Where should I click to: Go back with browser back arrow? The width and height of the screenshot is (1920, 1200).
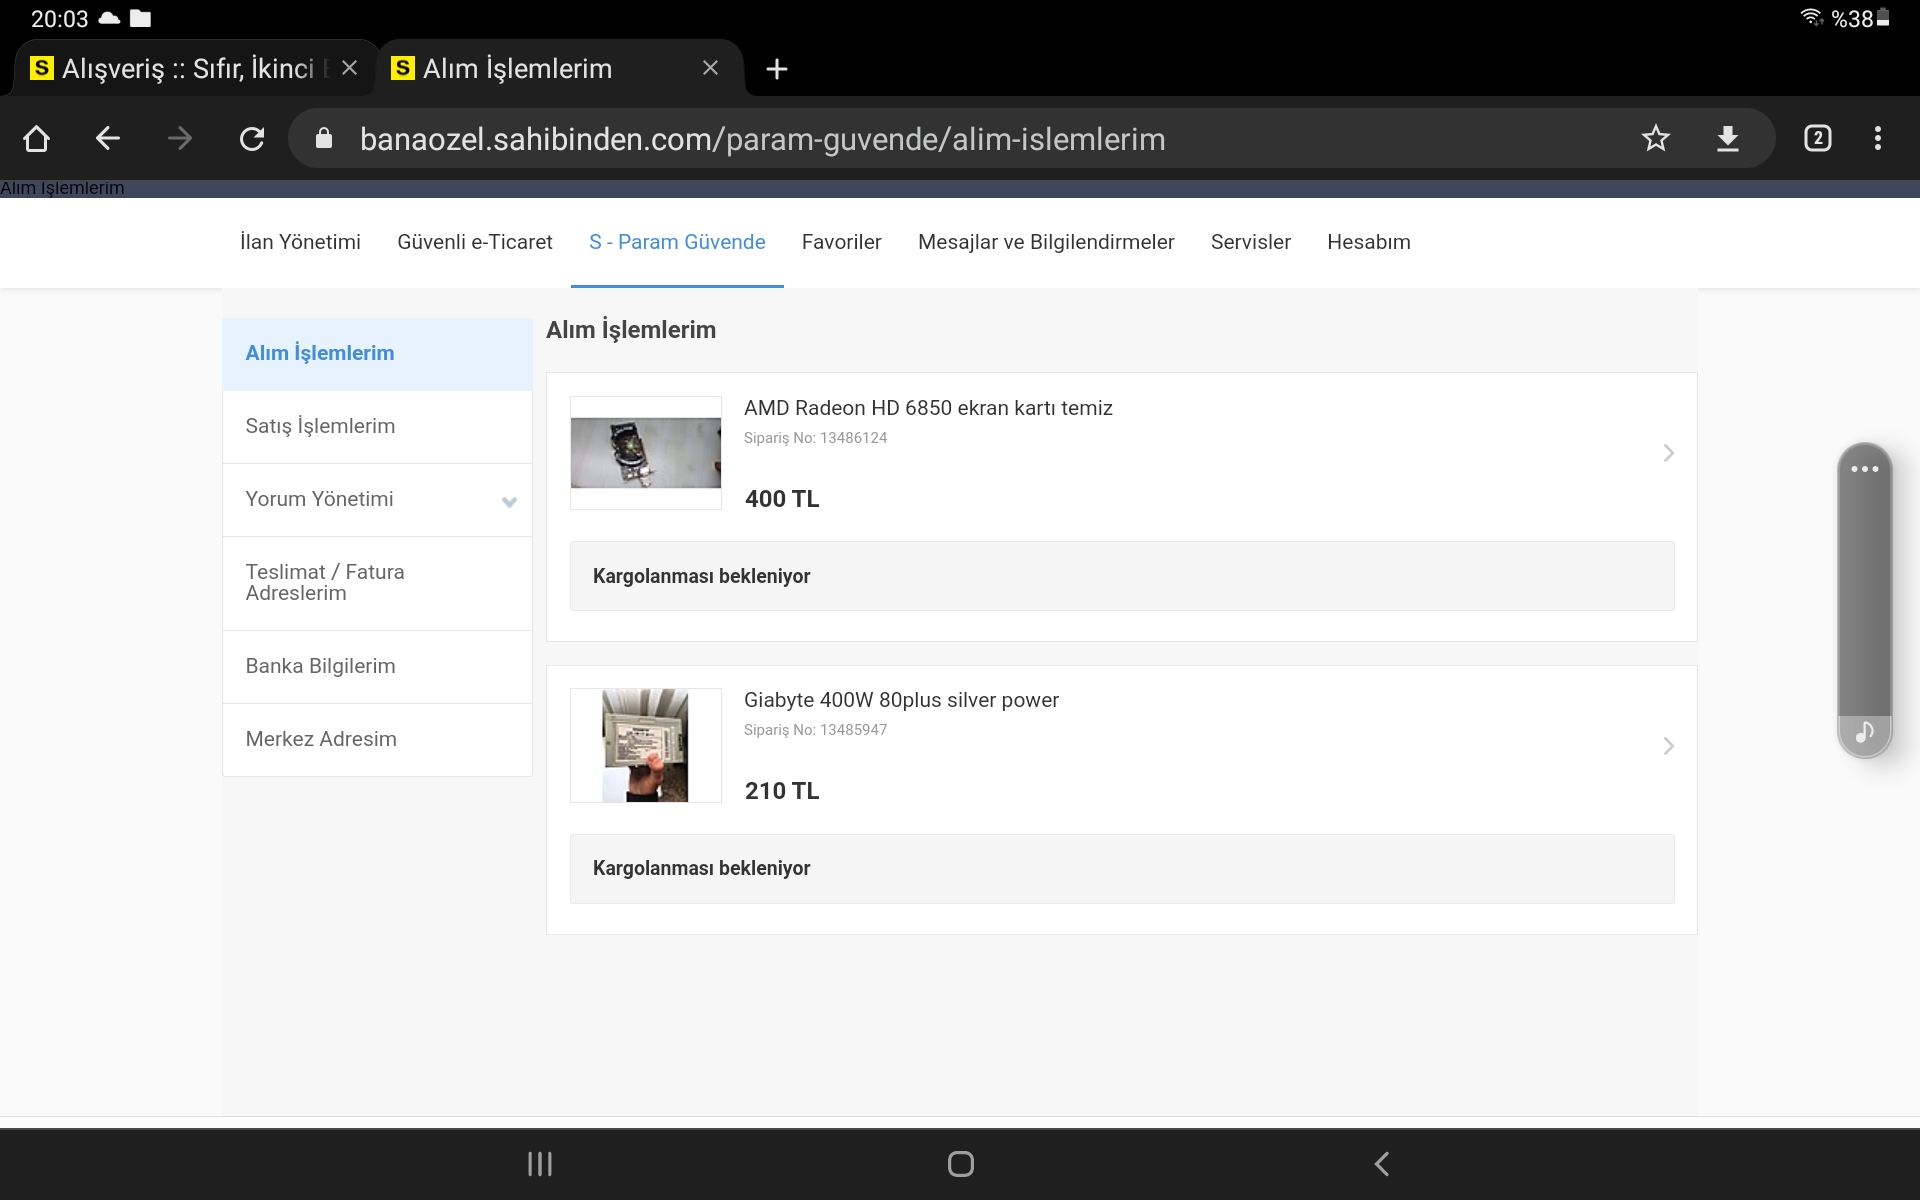108,139
